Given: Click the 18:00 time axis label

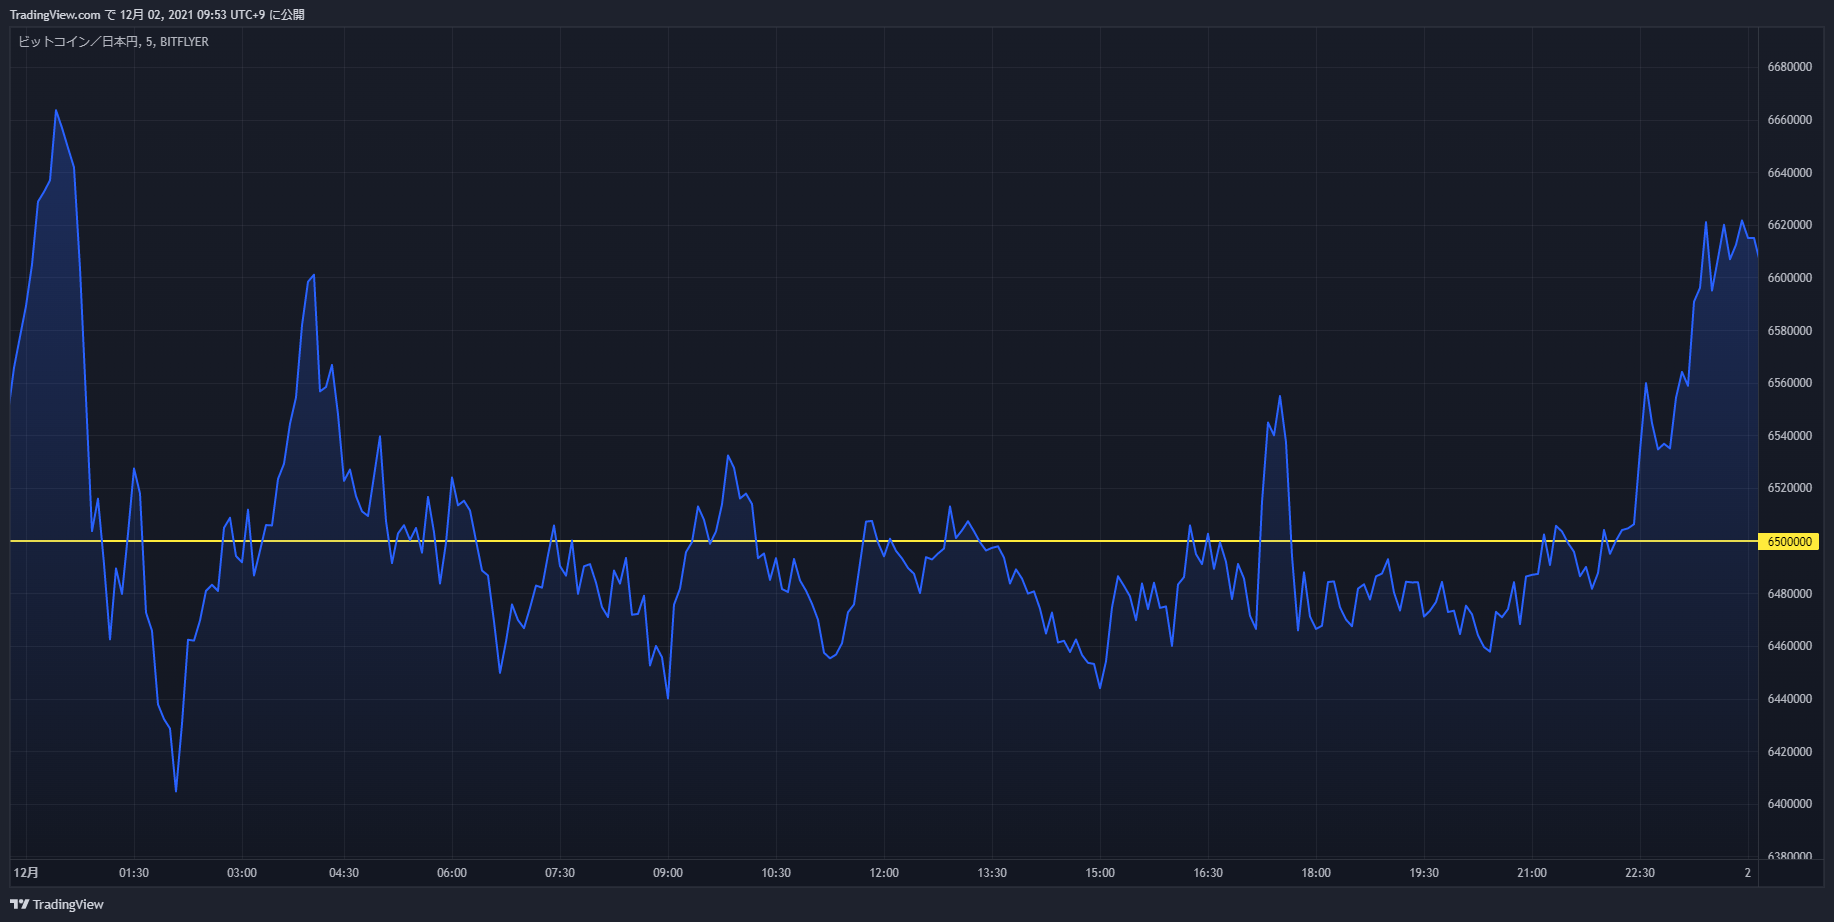Looking at the screenshot, I should pyautogui.click(x=1316, y=873).
